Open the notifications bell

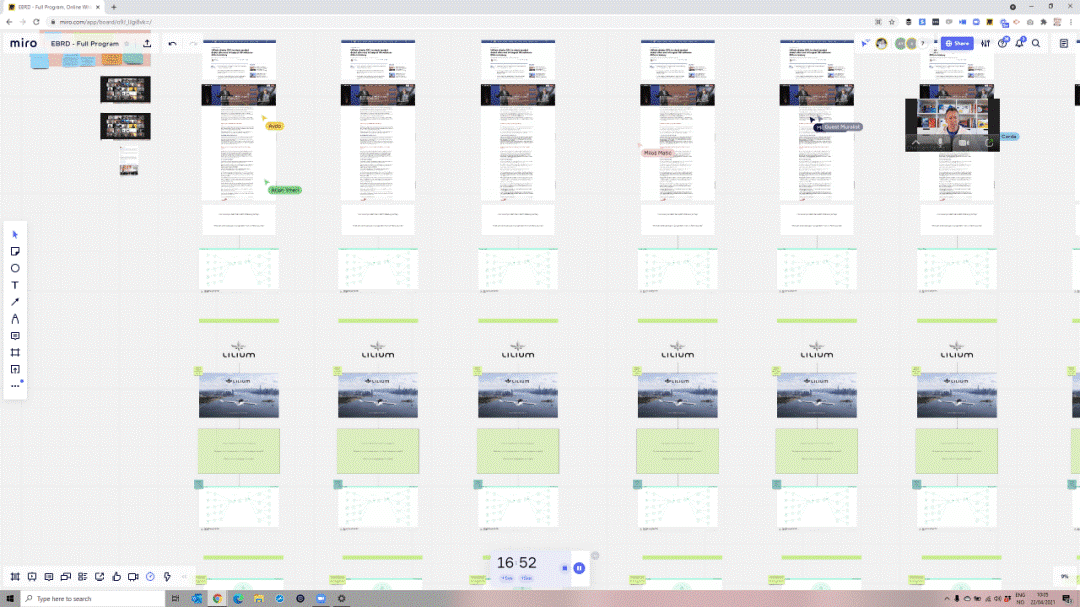pos(1019,44)
